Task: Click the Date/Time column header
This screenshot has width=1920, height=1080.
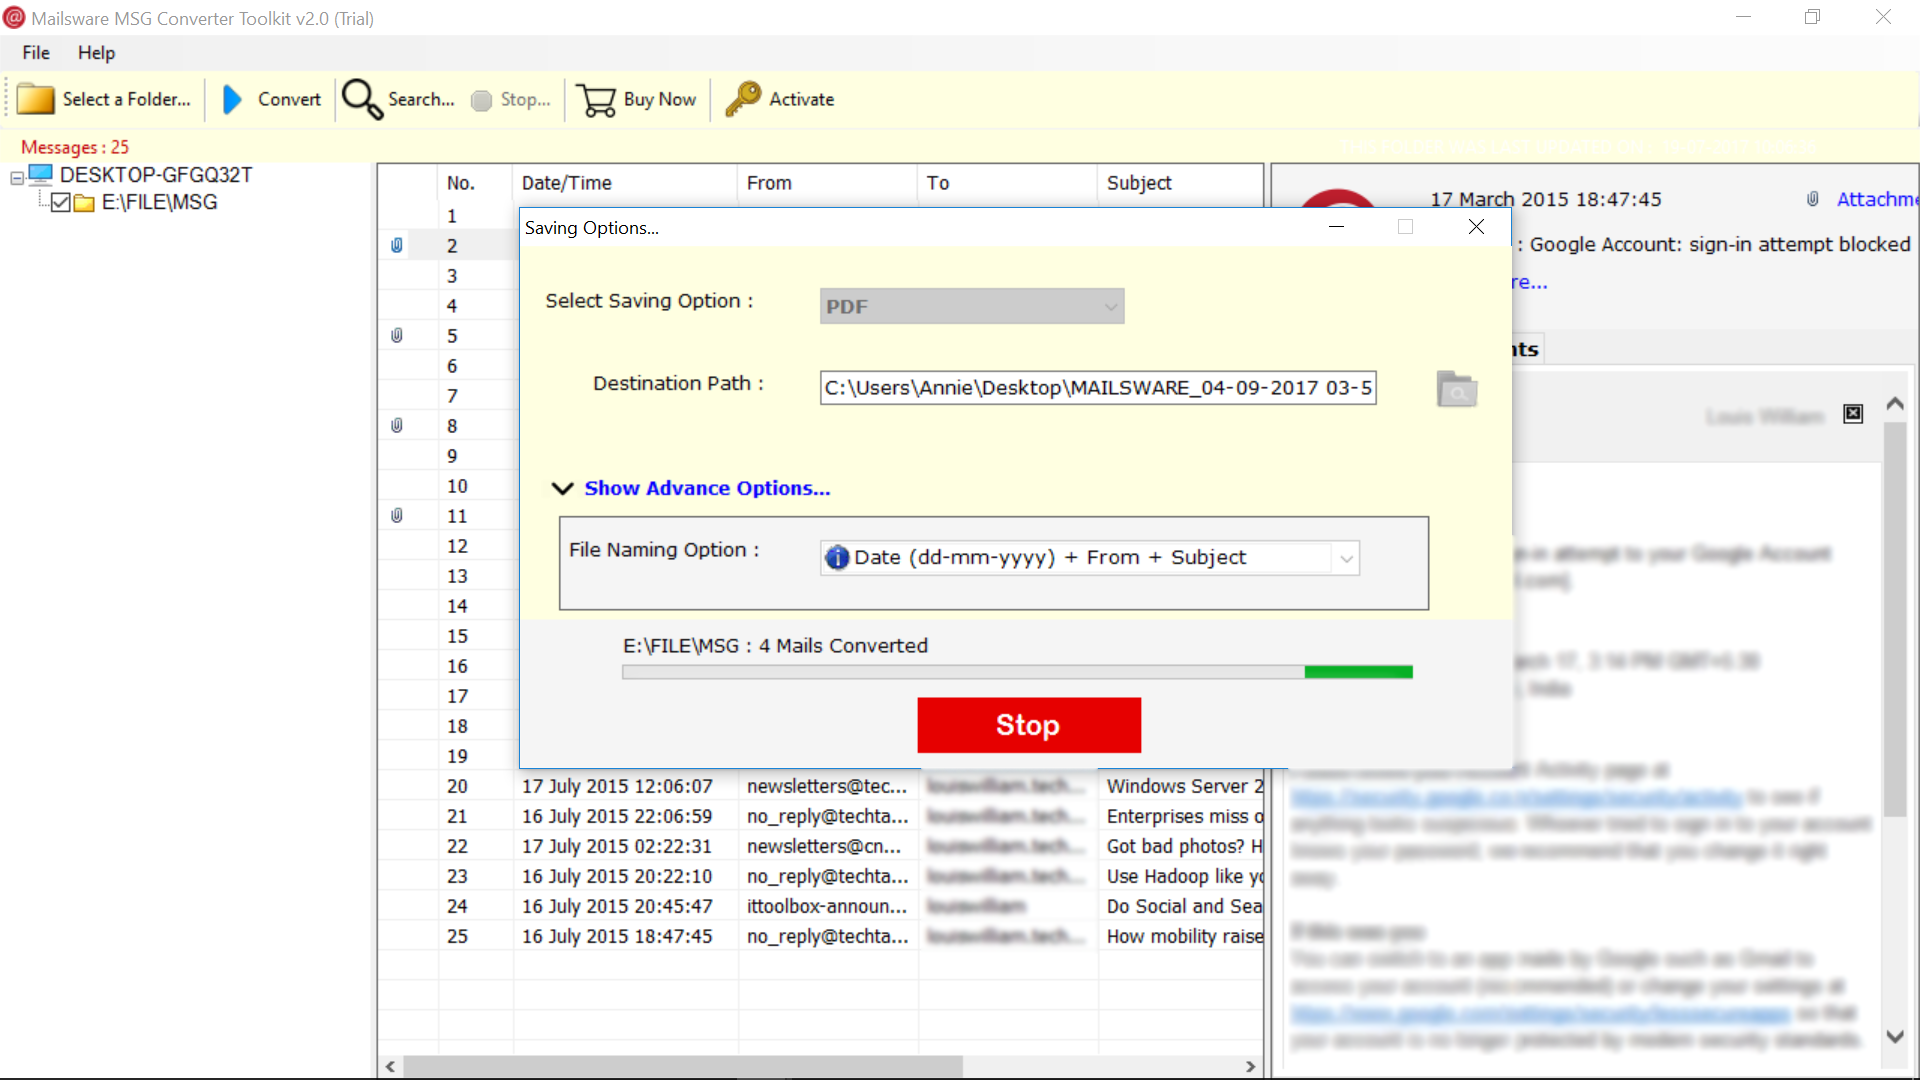Action: coord(625,183)
